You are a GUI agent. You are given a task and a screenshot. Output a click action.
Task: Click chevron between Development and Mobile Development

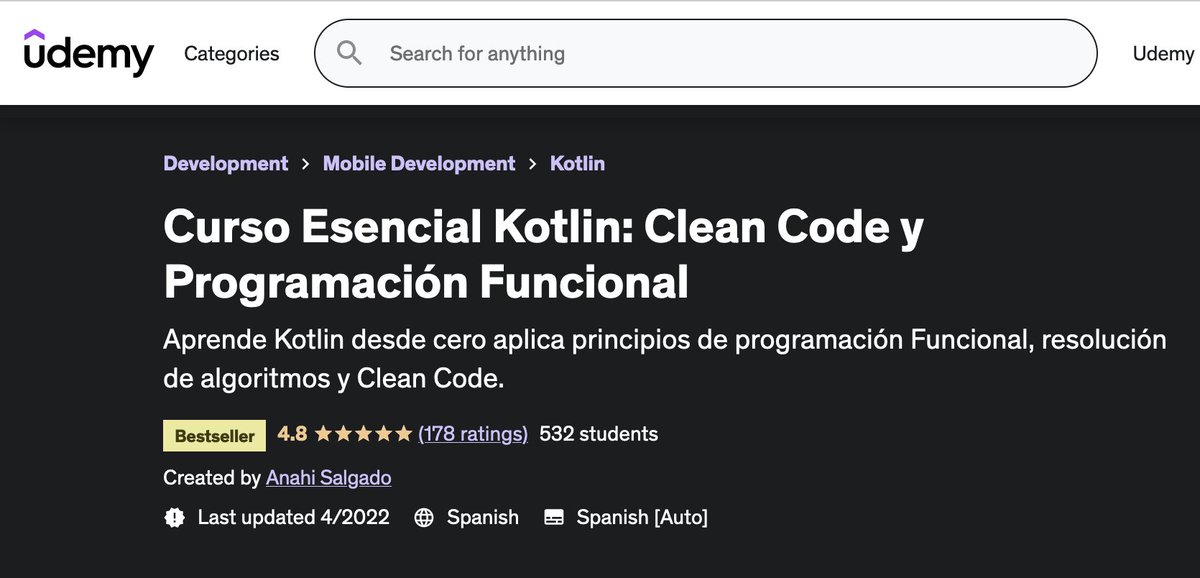tap(306, 164)
